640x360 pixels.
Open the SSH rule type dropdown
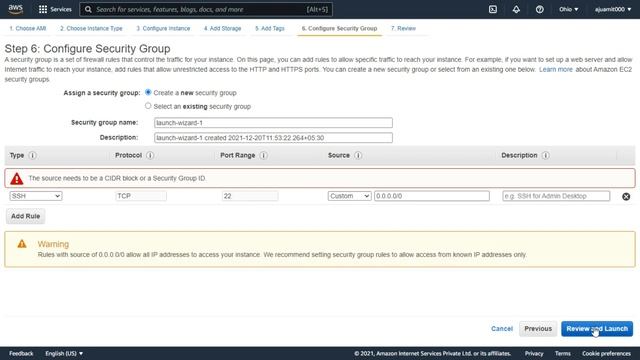tap(36, 196)
